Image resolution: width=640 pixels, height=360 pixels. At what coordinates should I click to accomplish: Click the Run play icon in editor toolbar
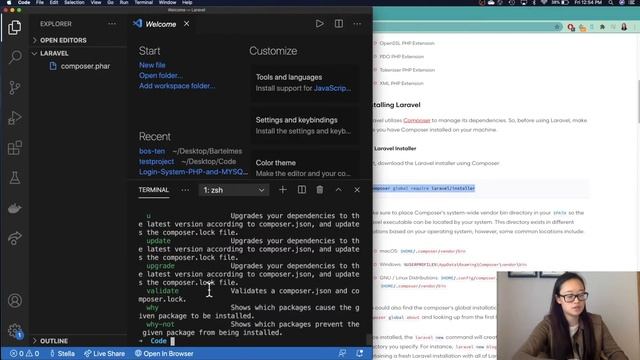click(x=320, y=24)
